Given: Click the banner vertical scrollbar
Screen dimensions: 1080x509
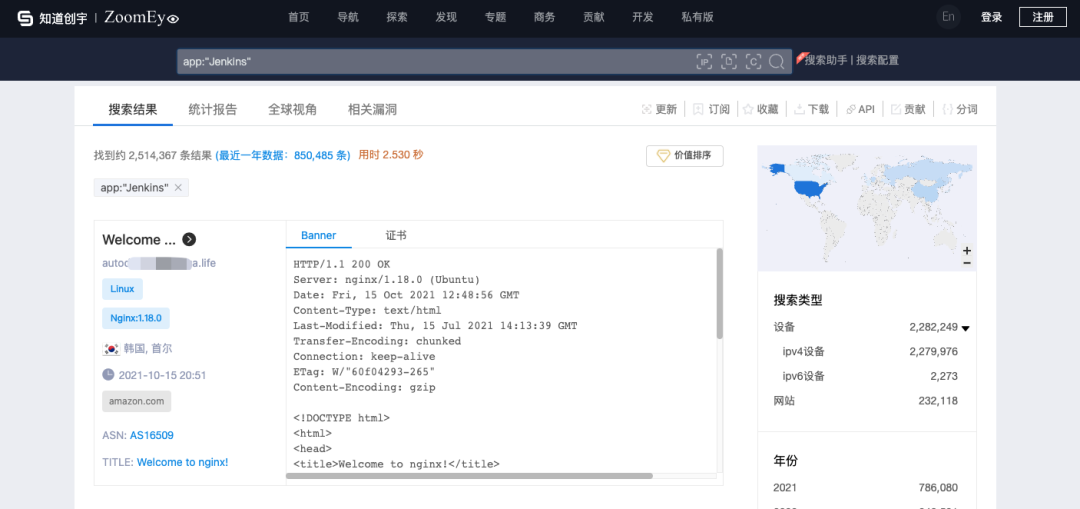Looking at the screenshot, I should (x=720, y=294).
